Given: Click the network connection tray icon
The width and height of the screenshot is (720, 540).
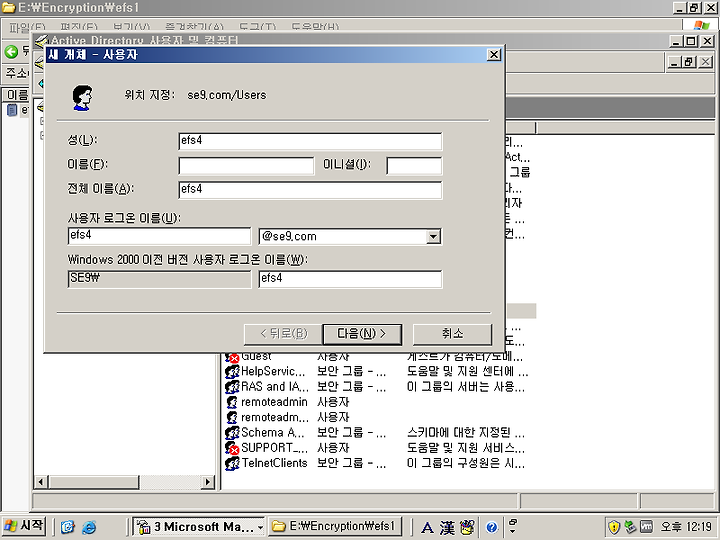Looking at the screenshot, I should pos(630,527).
